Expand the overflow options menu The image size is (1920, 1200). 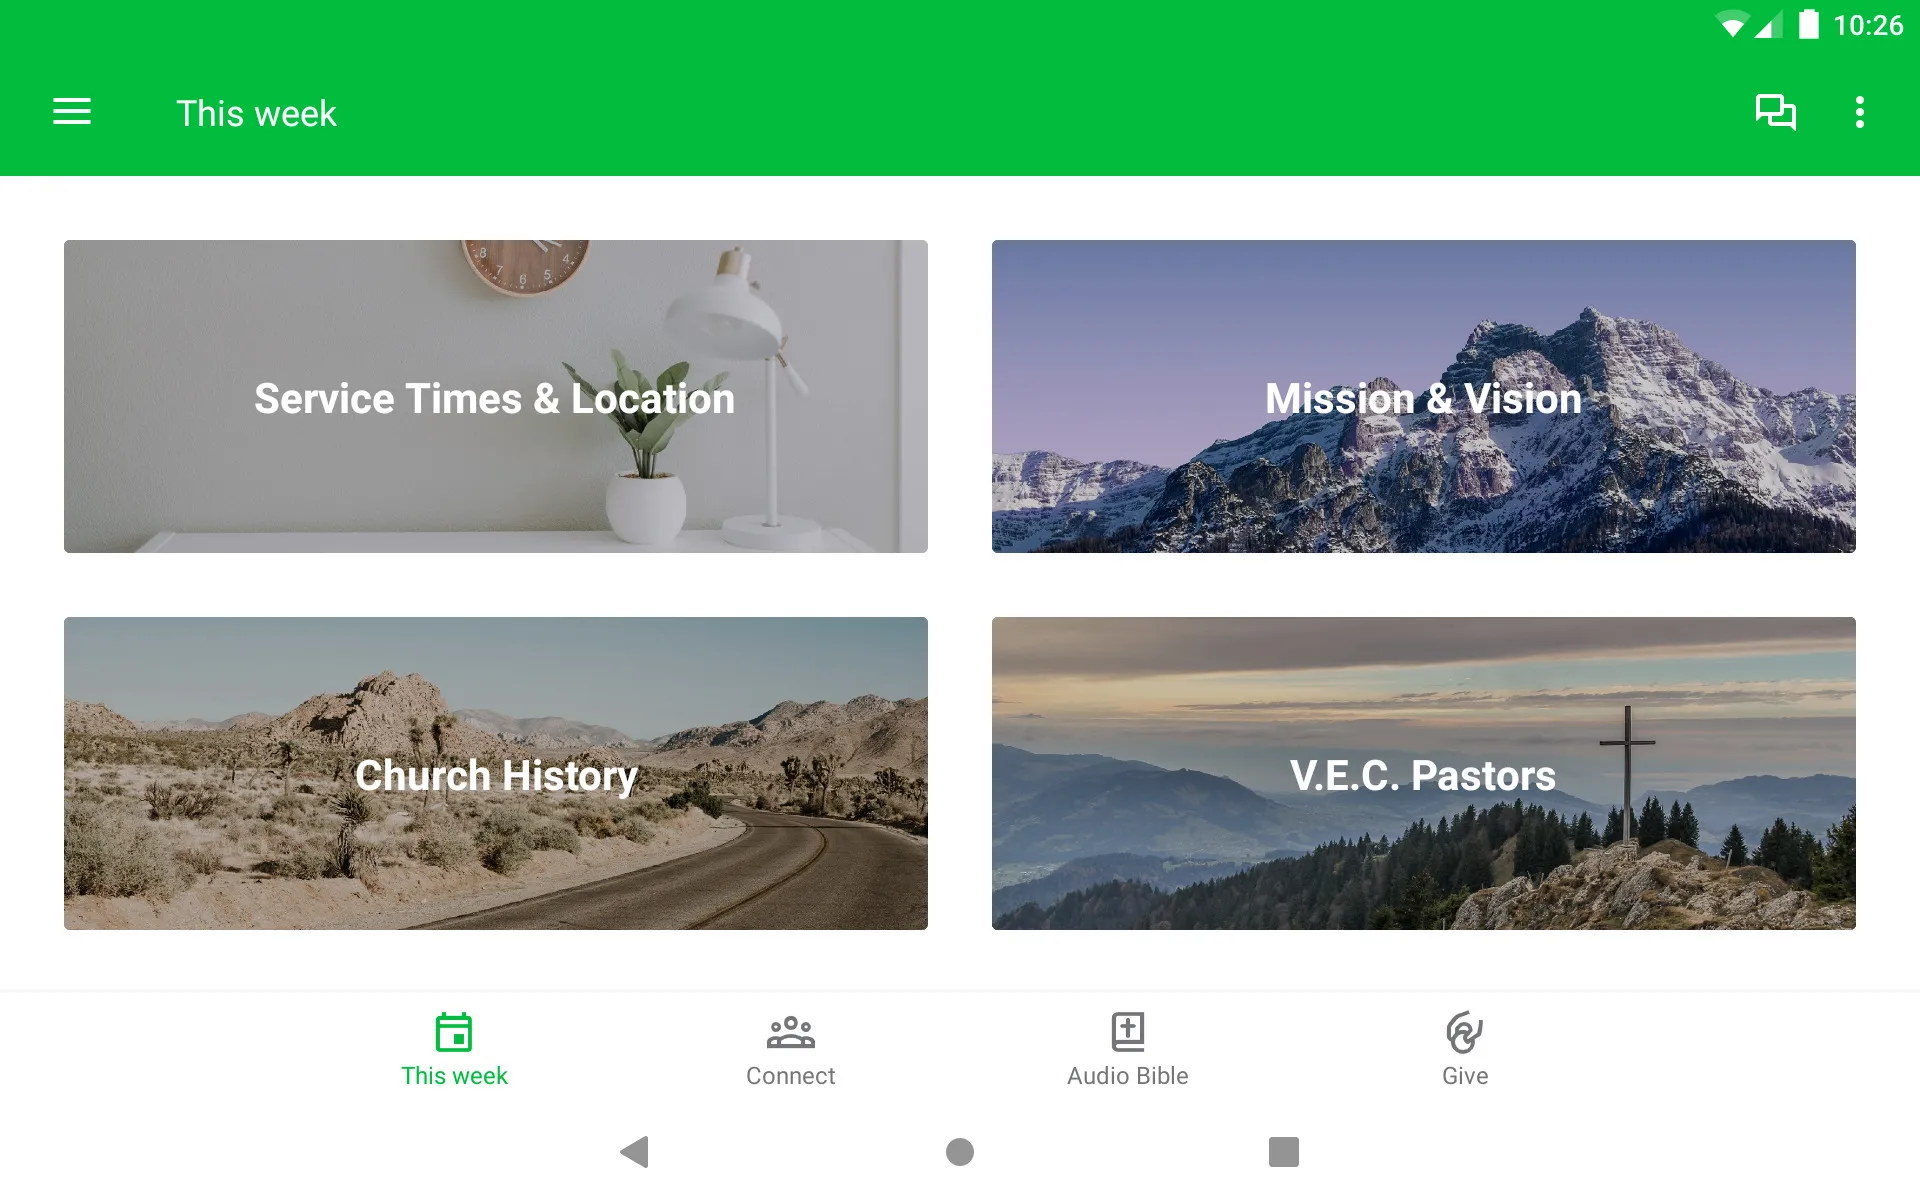pyautogui.click(x=1863, y=113)
